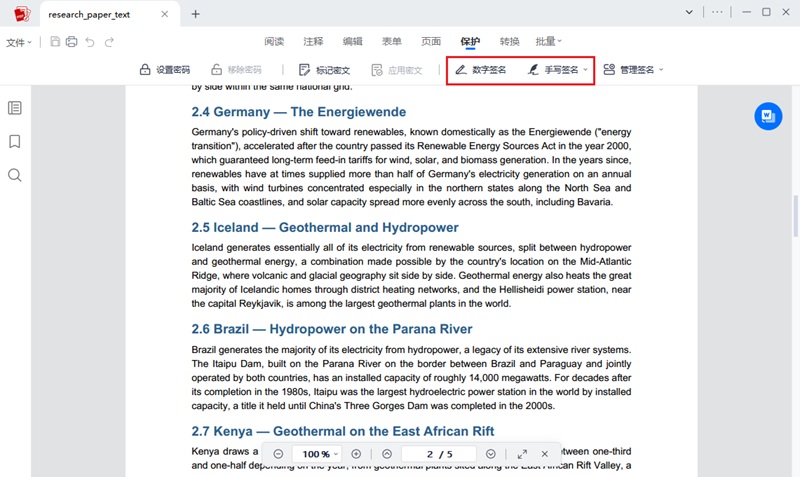Viewport: 800px width, 477px height.
Task: Click 设置密码 lock button
Action: (x=165, y=70)
